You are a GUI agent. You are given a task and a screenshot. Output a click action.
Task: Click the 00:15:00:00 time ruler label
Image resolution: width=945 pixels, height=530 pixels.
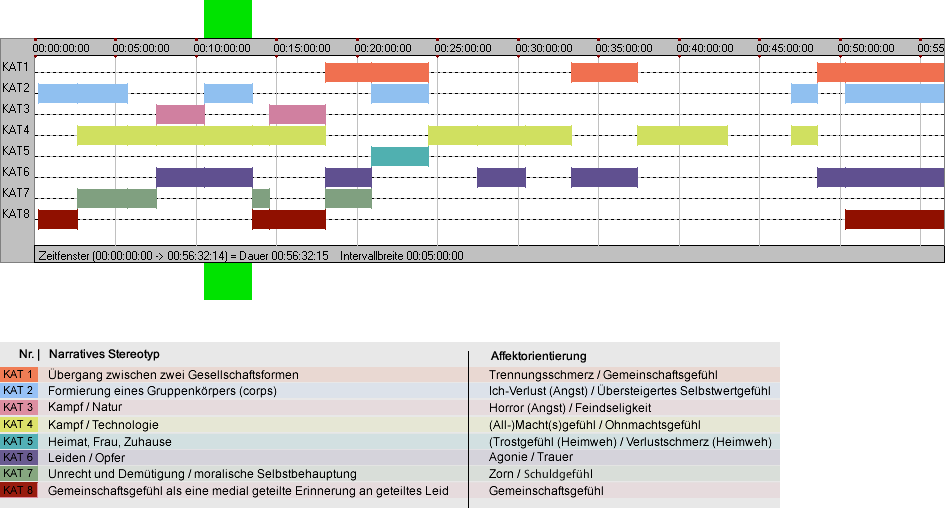[302, 48]
